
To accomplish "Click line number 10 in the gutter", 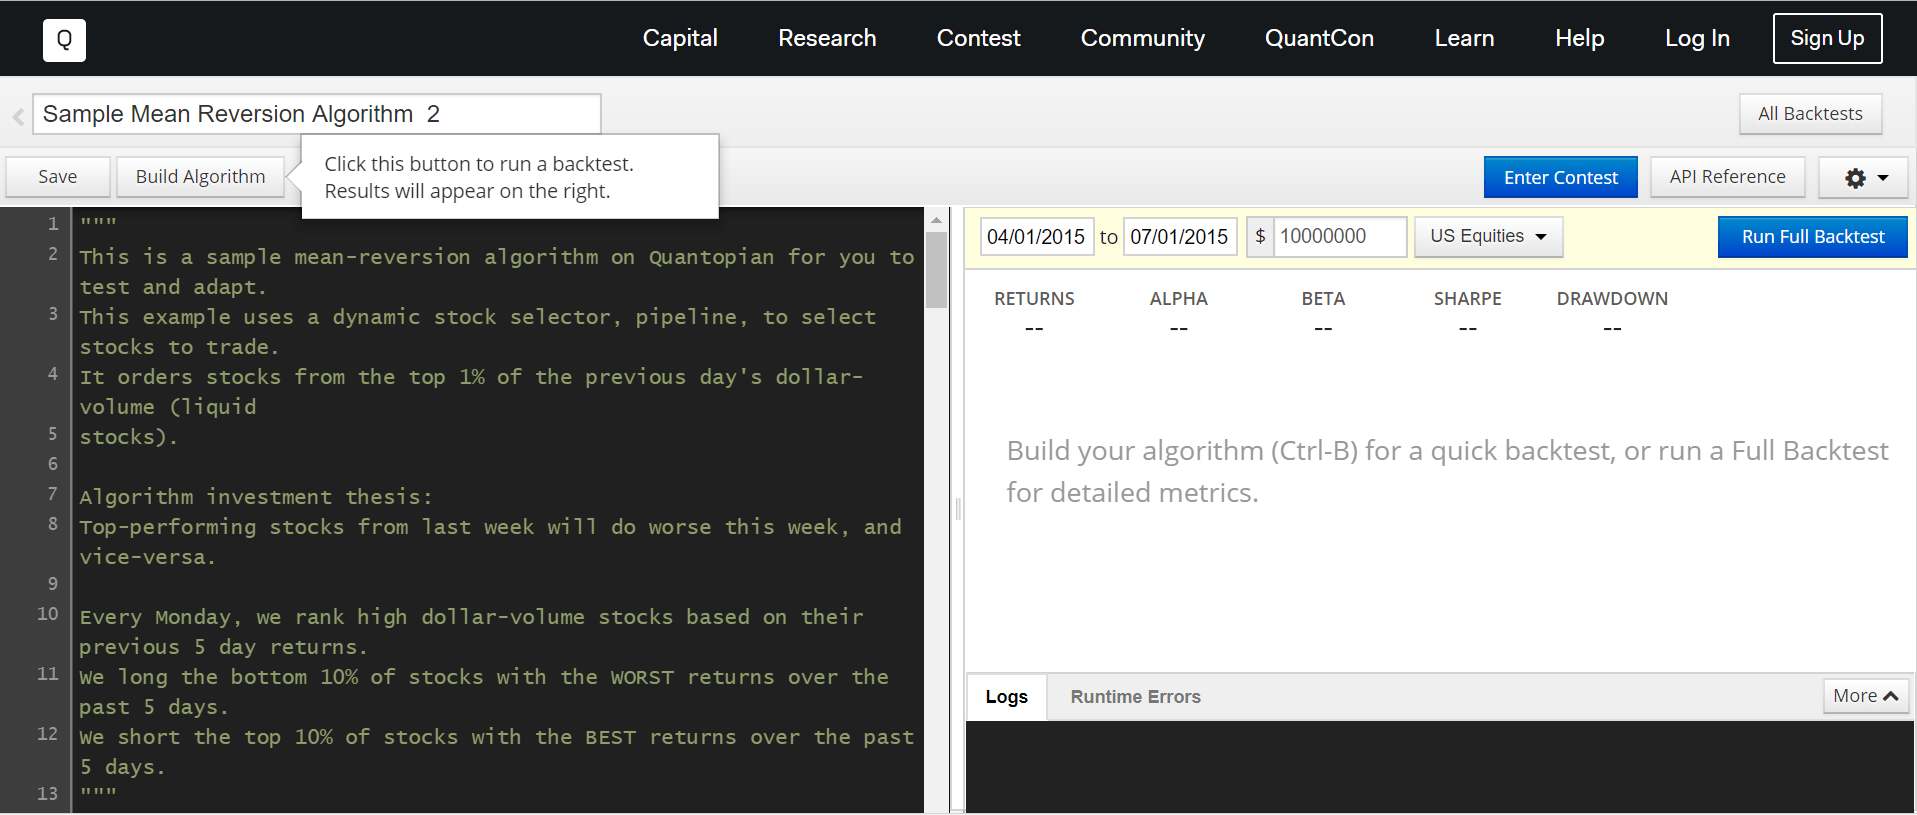I will click(47, 614).
